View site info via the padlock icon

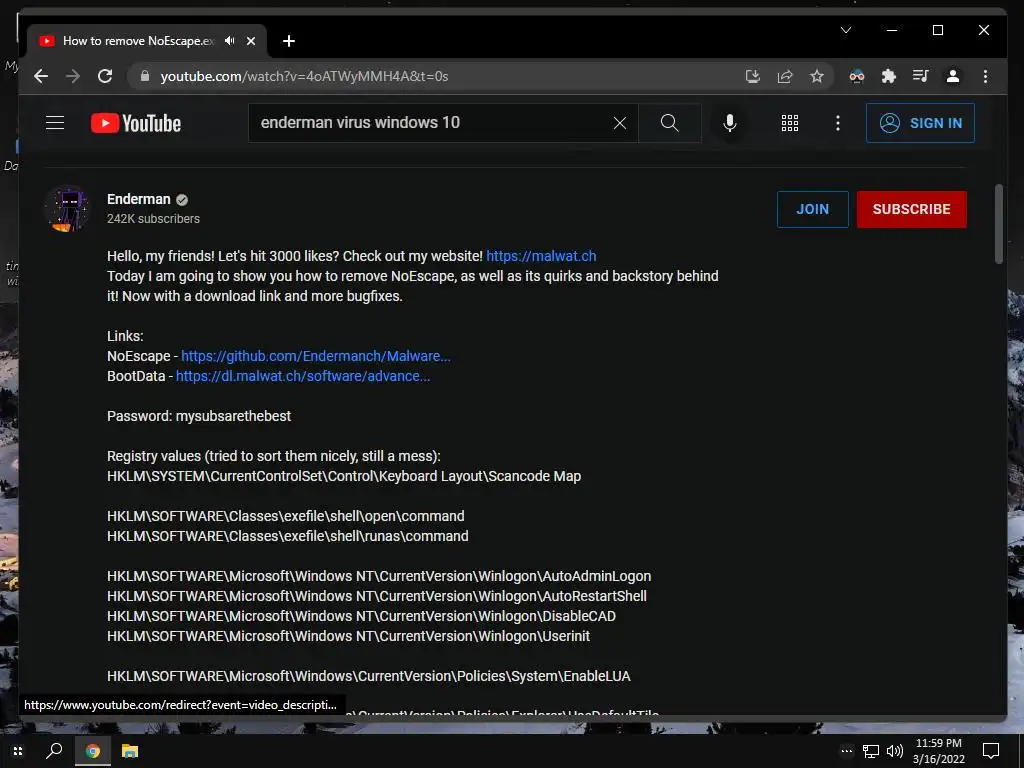[145, 76]
